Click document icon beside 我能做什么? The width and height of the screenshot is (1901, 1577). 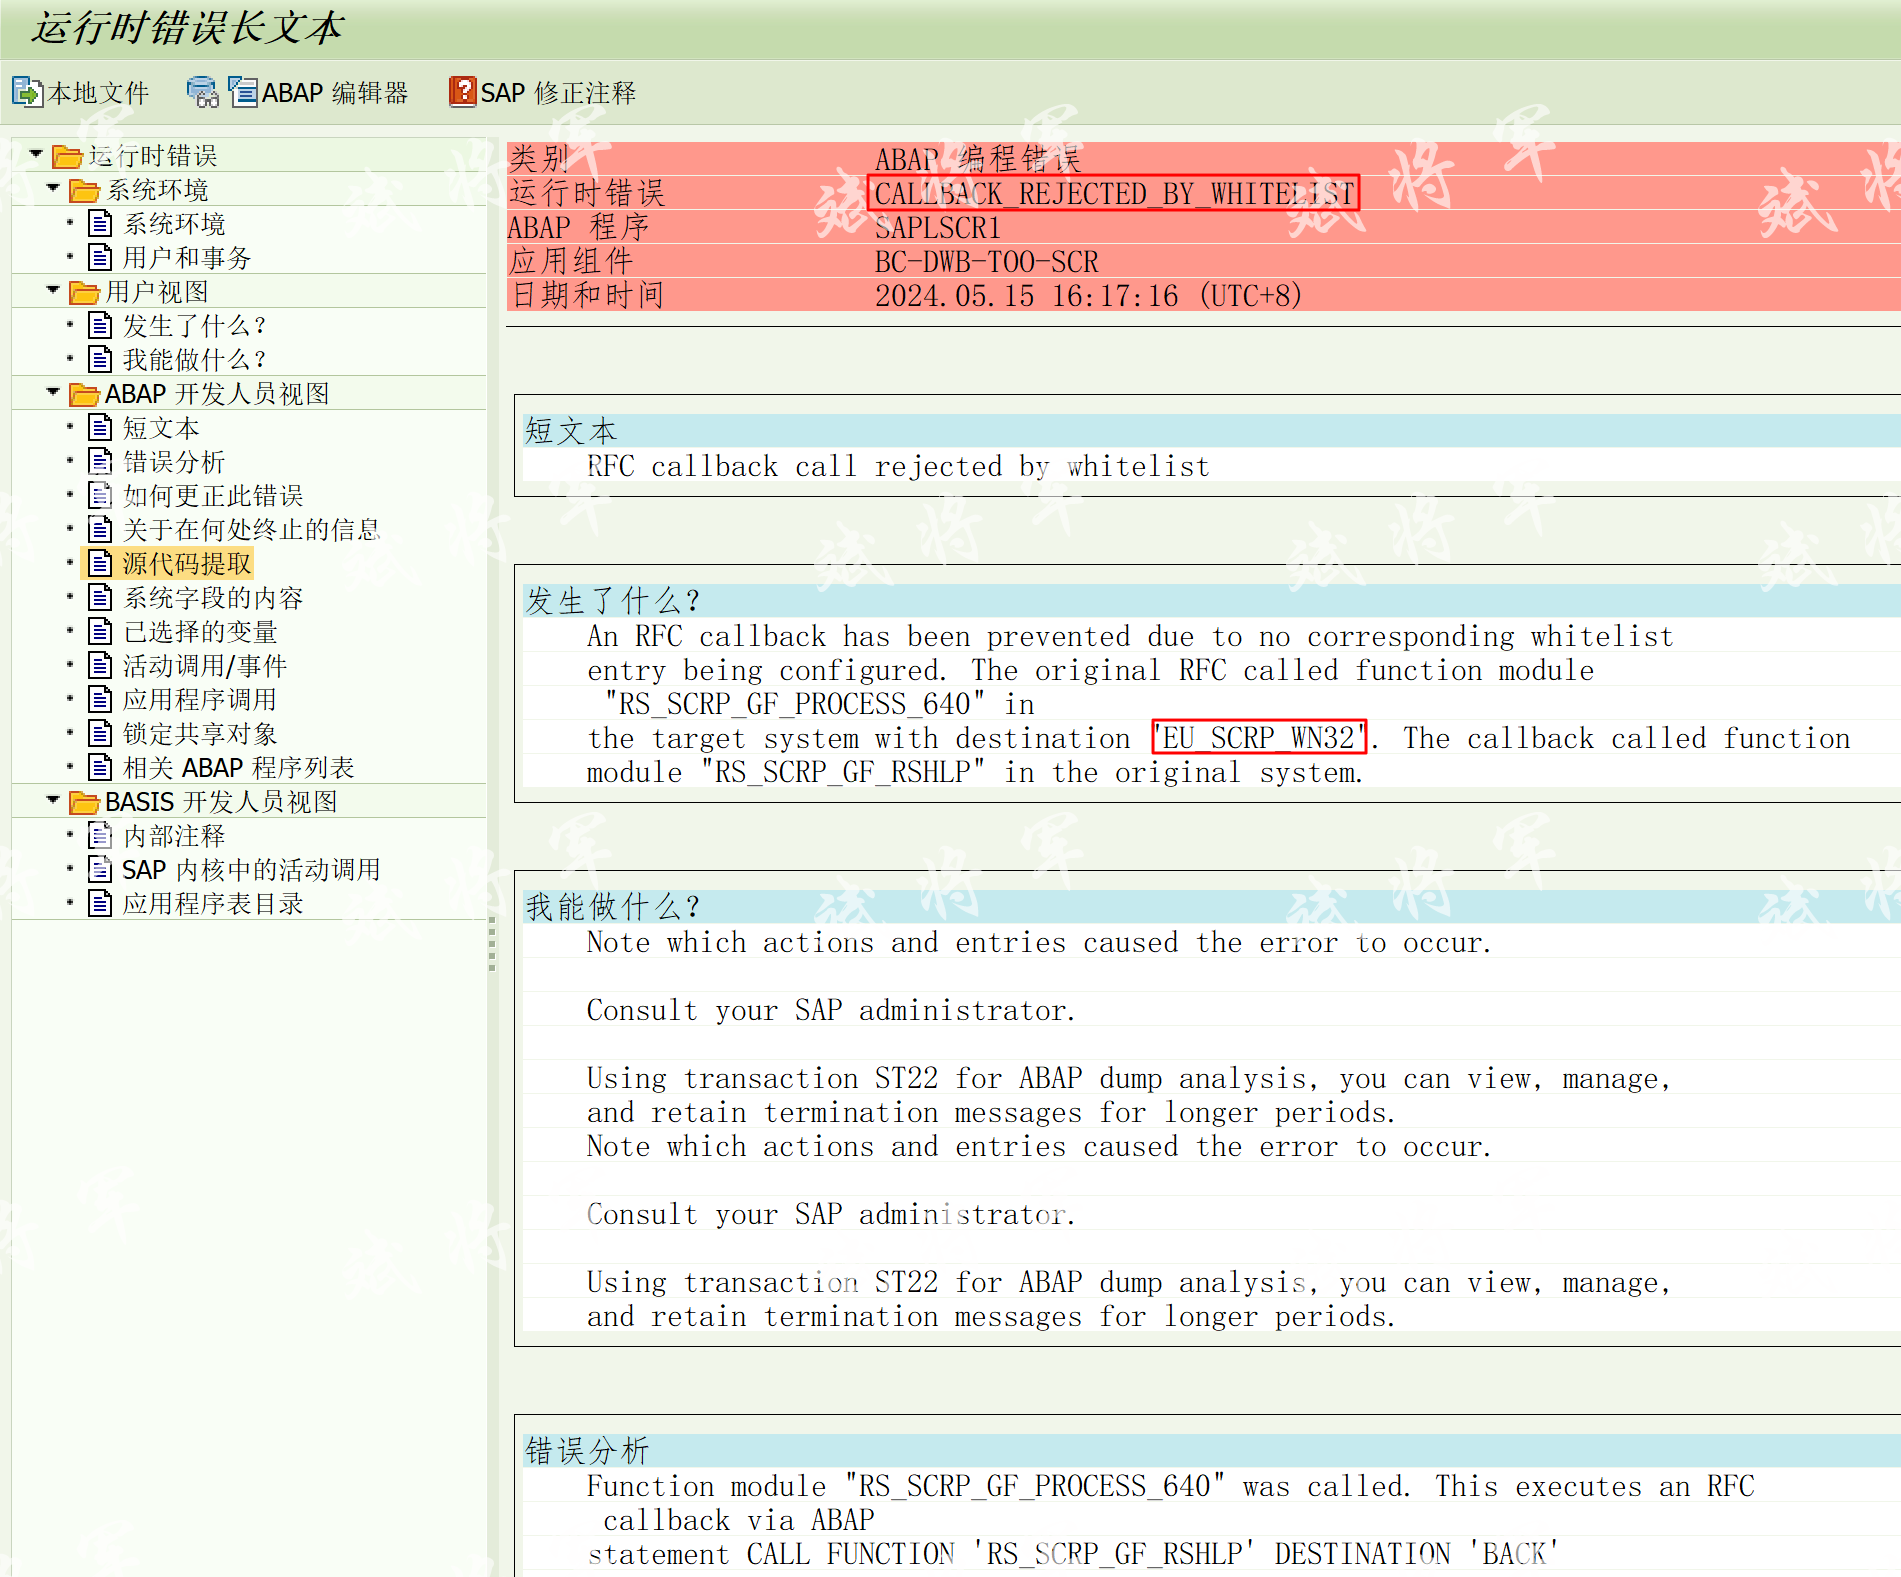(x=100, y=359)
